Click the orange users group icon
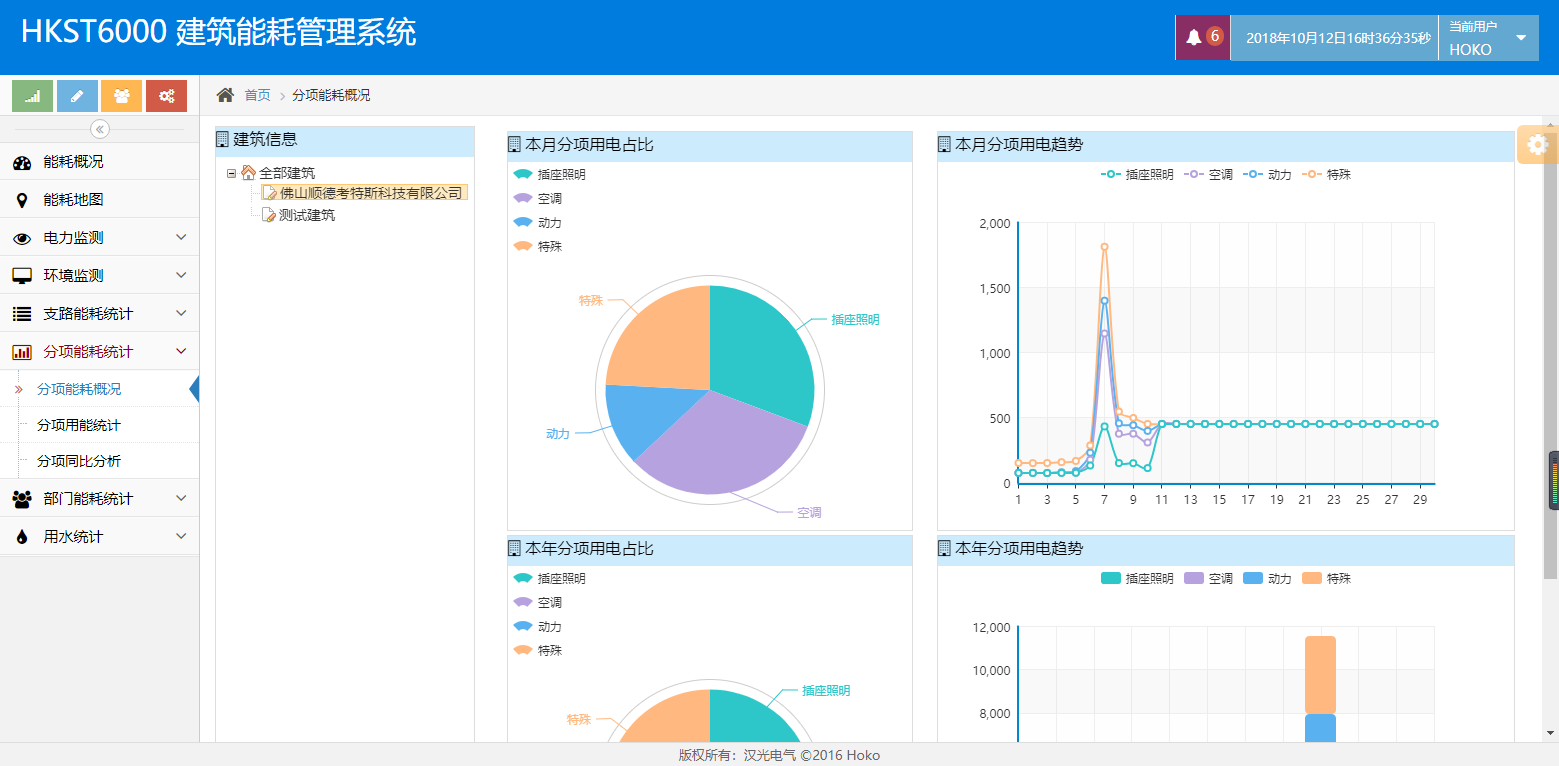The image size is (1559, 766). (122, 95)
